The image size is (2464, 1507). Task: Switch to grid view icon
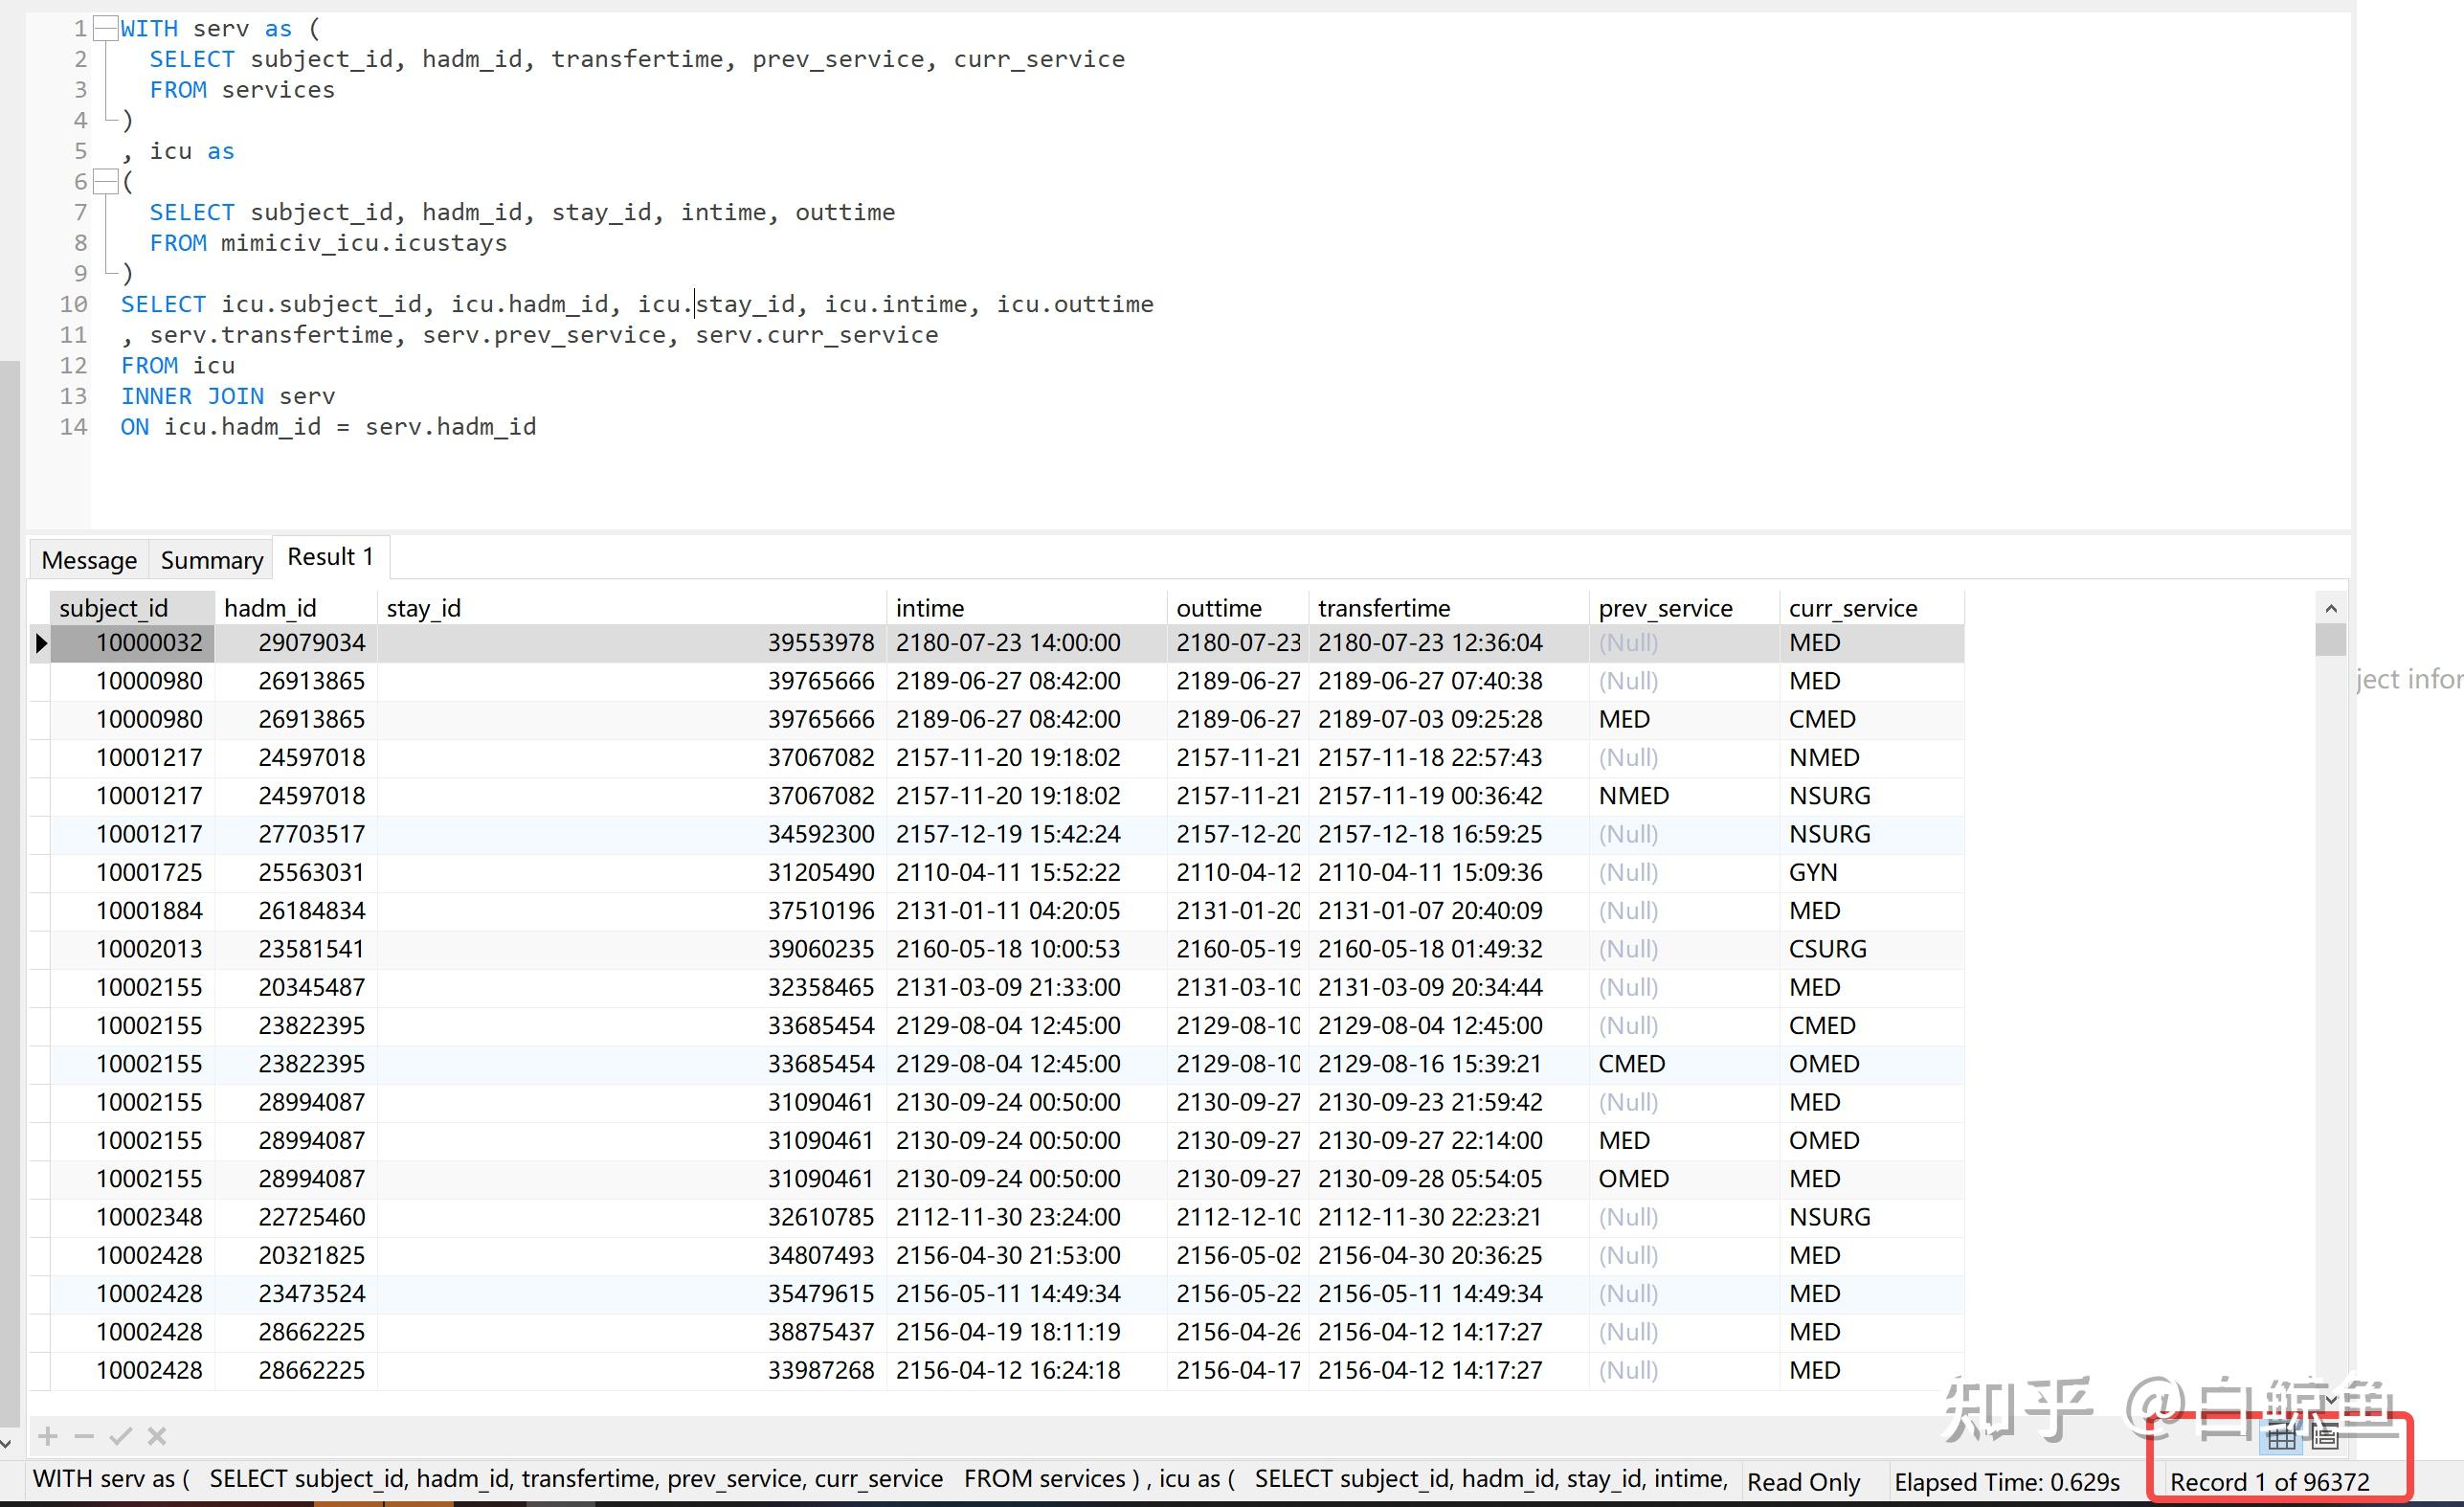(x=2281, y=1438)
